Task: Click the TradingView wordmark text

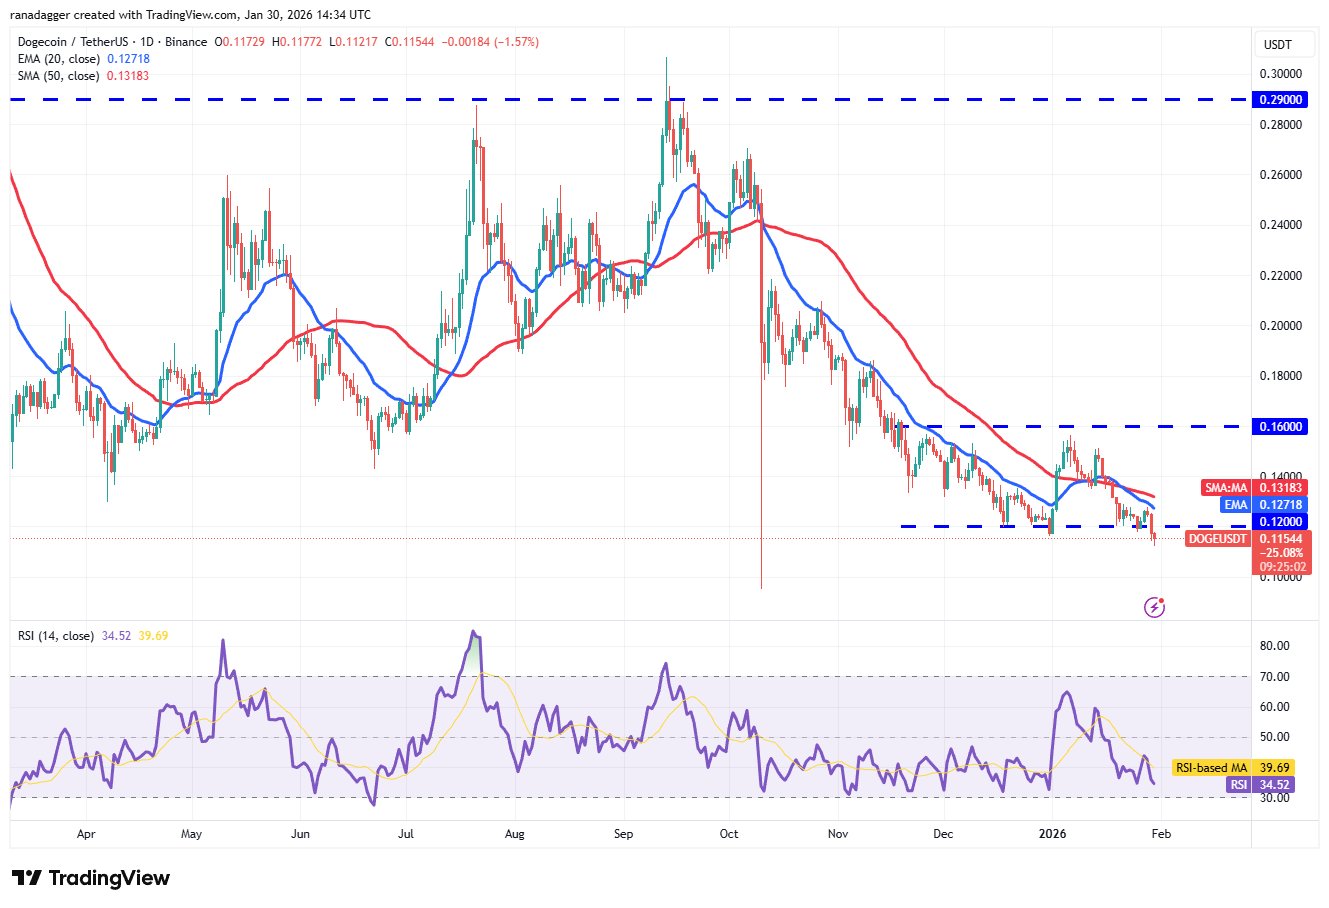Action: click(x=109, y=878)
